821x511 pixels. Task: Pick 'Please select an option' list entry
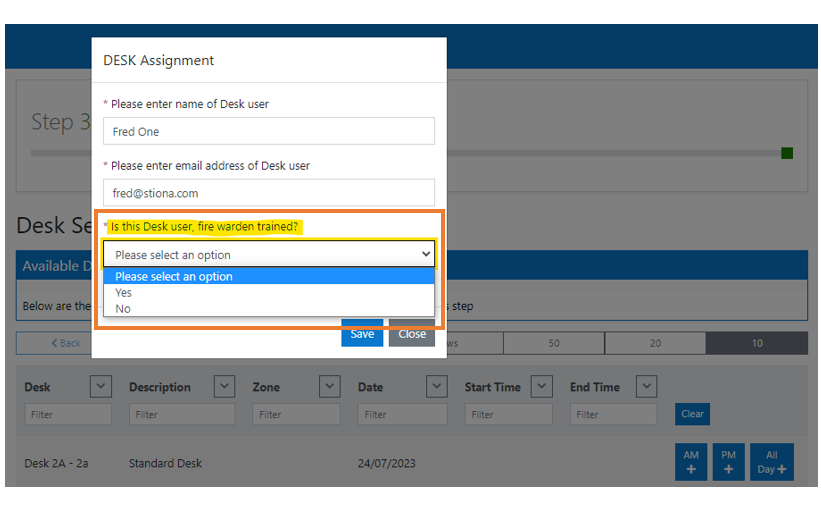click(174, 276)
